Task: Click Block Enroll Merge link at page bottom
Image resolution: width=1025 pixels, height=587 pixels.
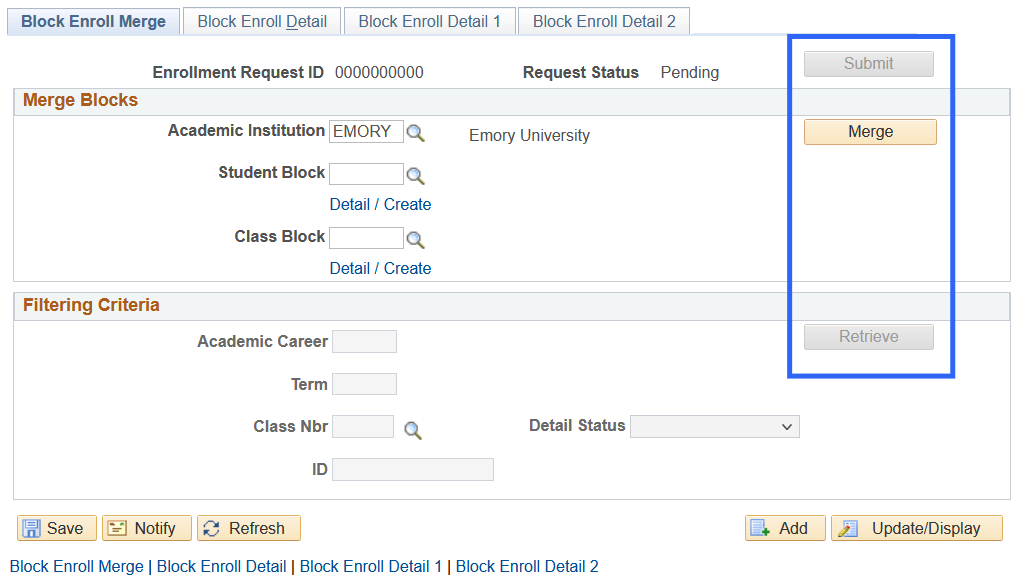Action: [x=76, y=566]
